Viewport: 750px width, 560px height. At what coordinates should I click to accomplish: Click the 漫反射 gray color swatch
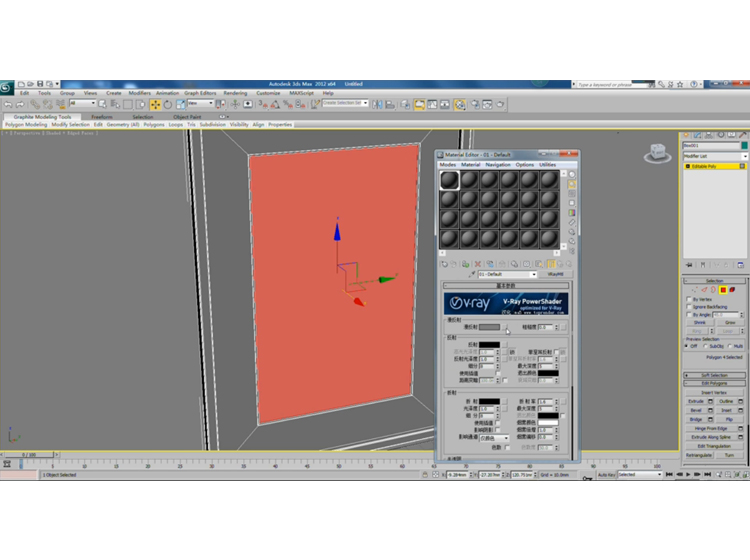tap(489, 327)
